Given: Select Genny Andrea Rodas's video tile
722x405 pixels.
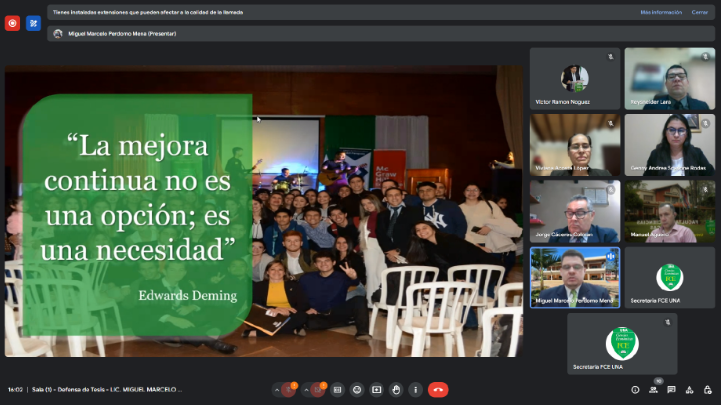Looking at the screenshot, I should point(670,145).
